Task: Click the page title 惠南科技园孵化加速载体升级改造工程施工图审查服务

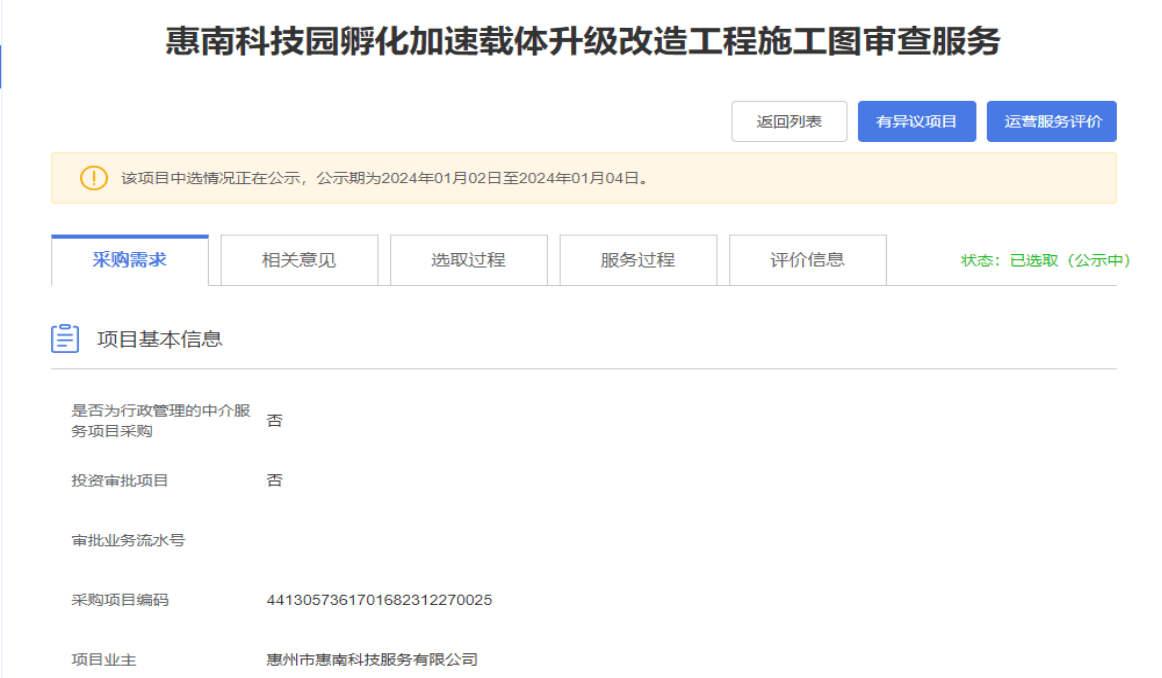Action: coord(582,41)
